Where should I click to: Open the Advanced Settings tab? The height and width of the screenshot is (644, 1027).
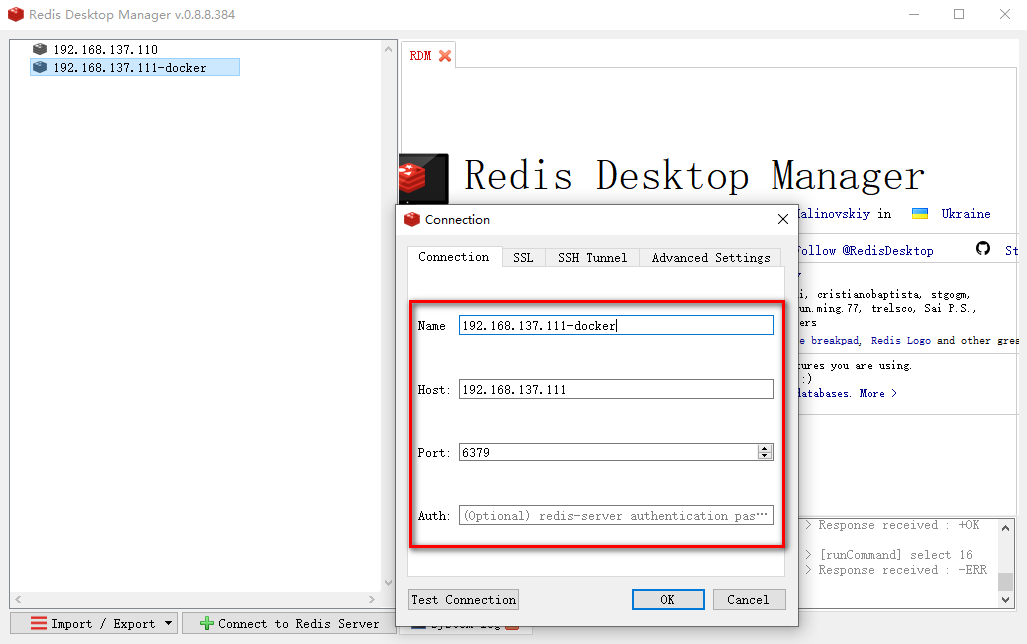tap(711, 257)
